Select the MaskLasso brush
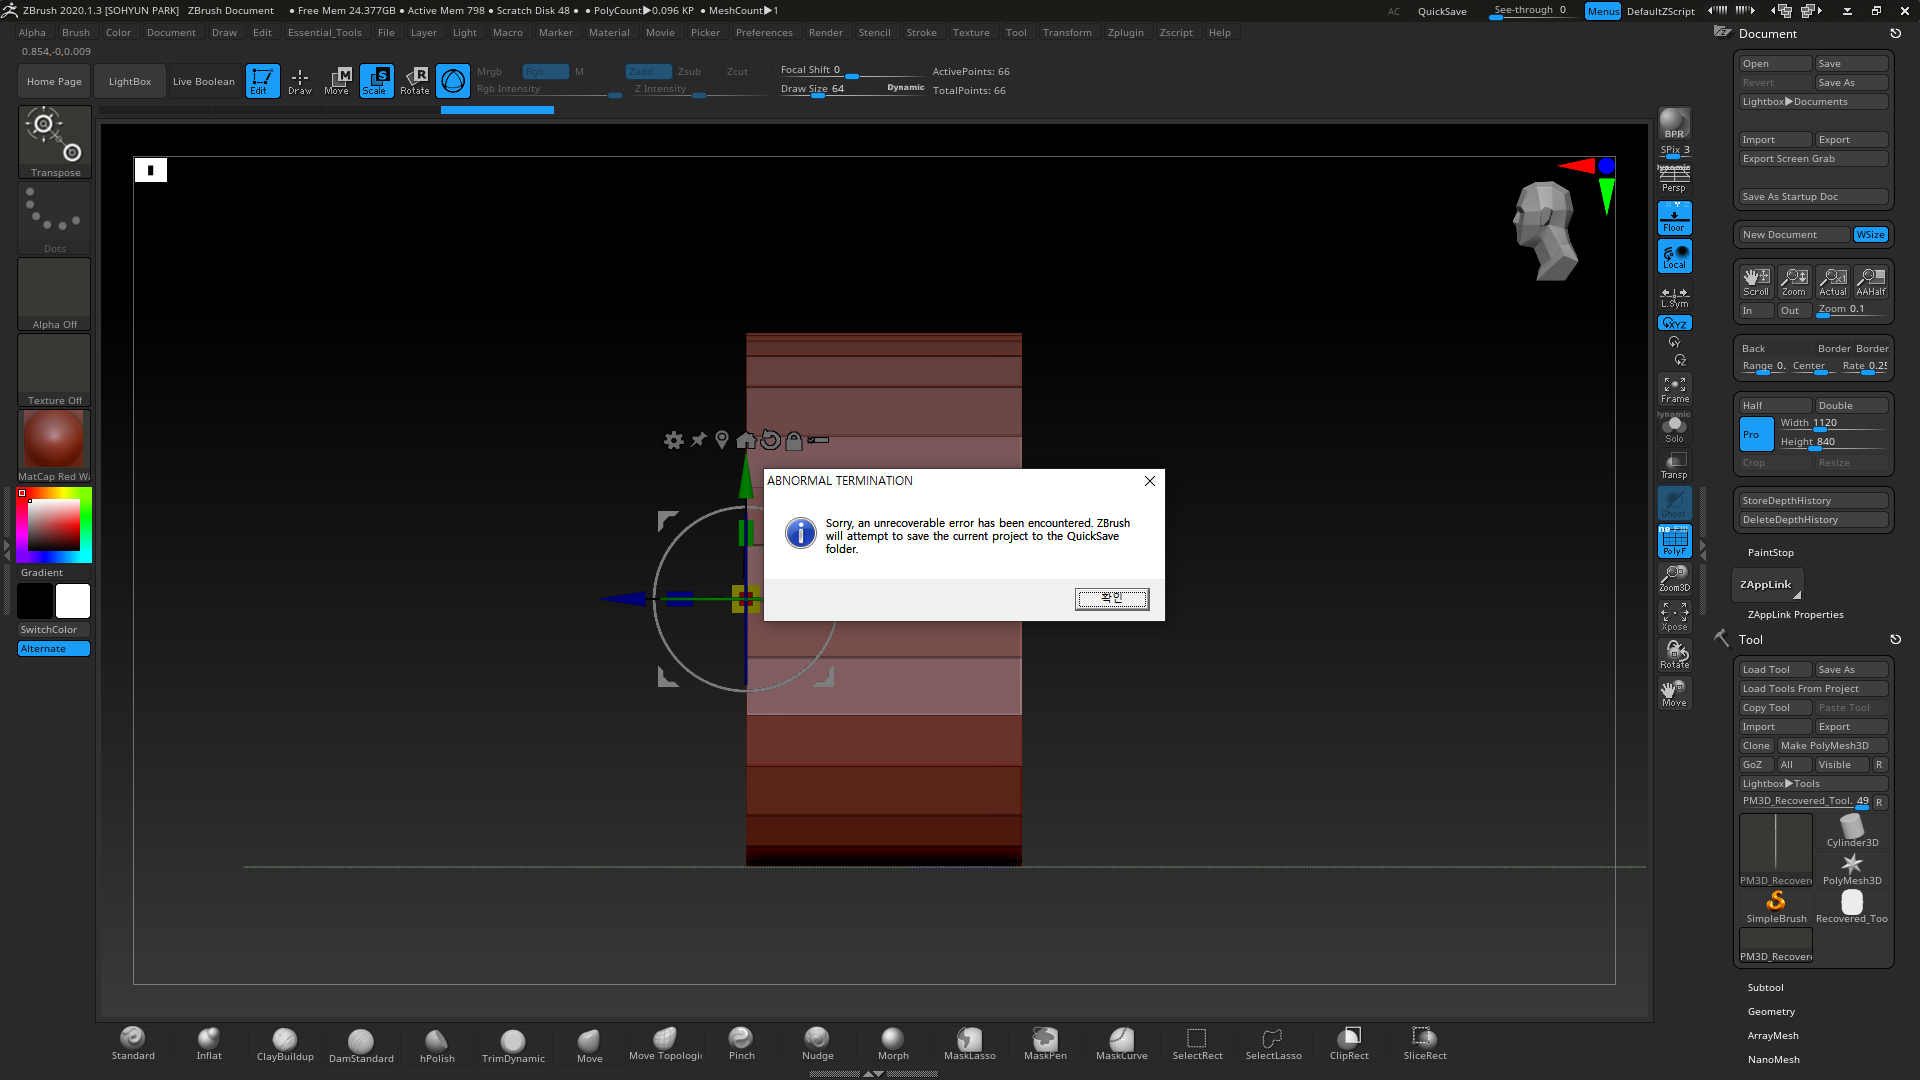 coord(969,1042)
